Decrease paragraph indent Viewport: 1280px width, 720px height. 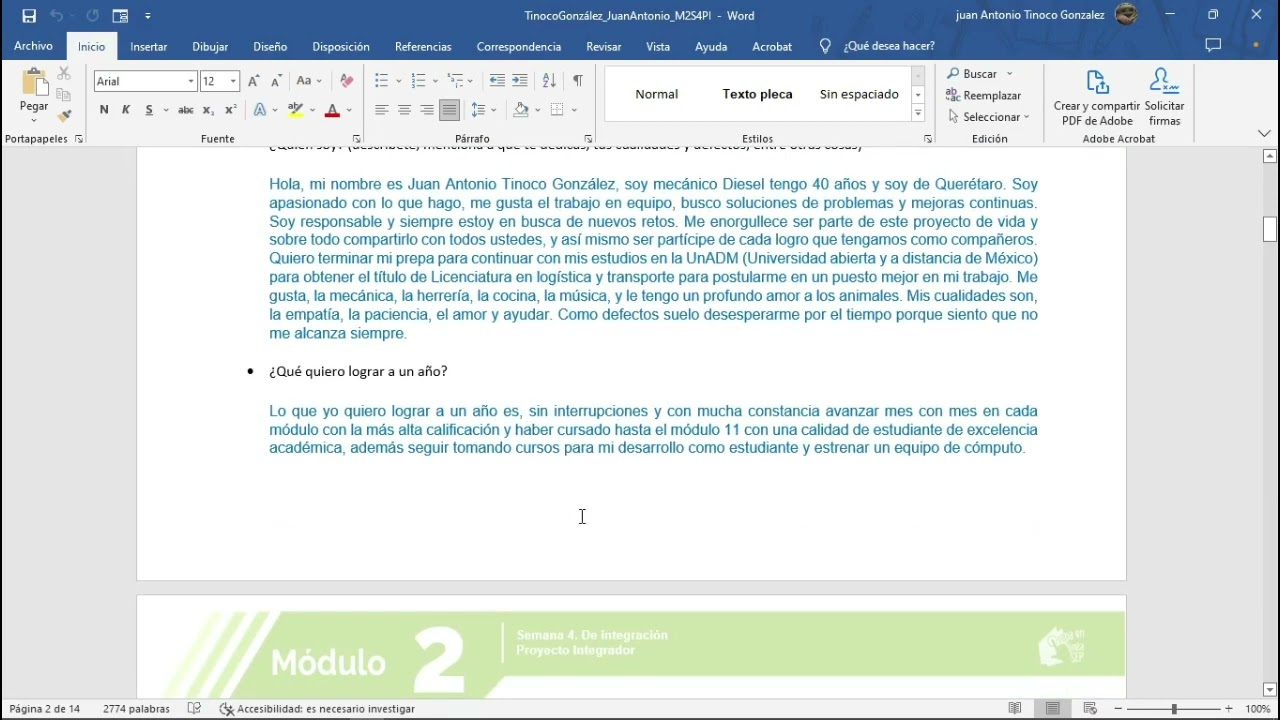(497, 81)
